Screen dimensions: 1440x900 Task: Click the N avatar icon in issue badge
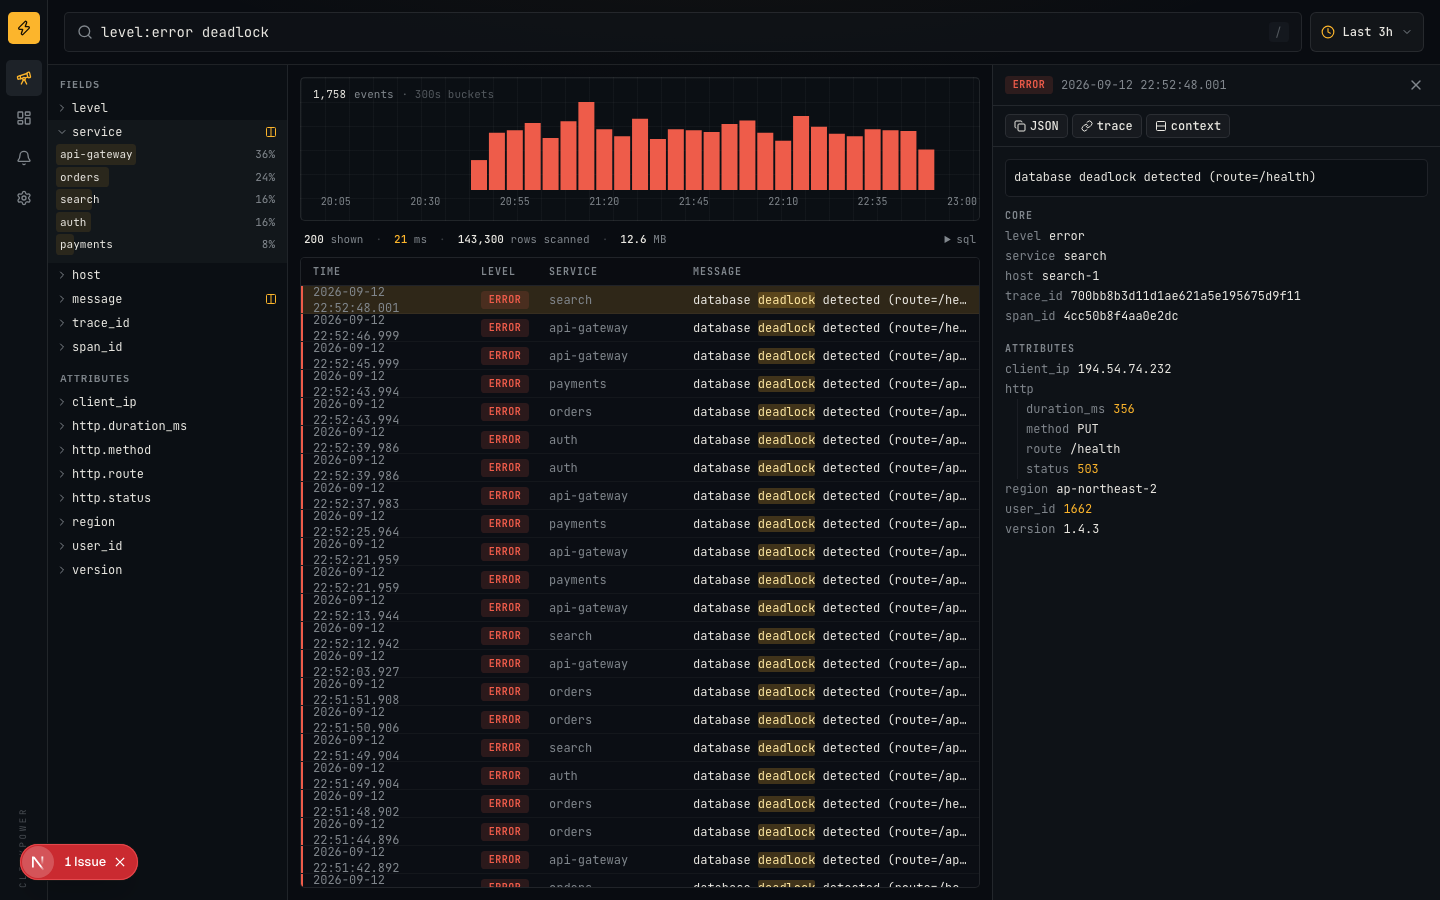[x=38, y=862]
